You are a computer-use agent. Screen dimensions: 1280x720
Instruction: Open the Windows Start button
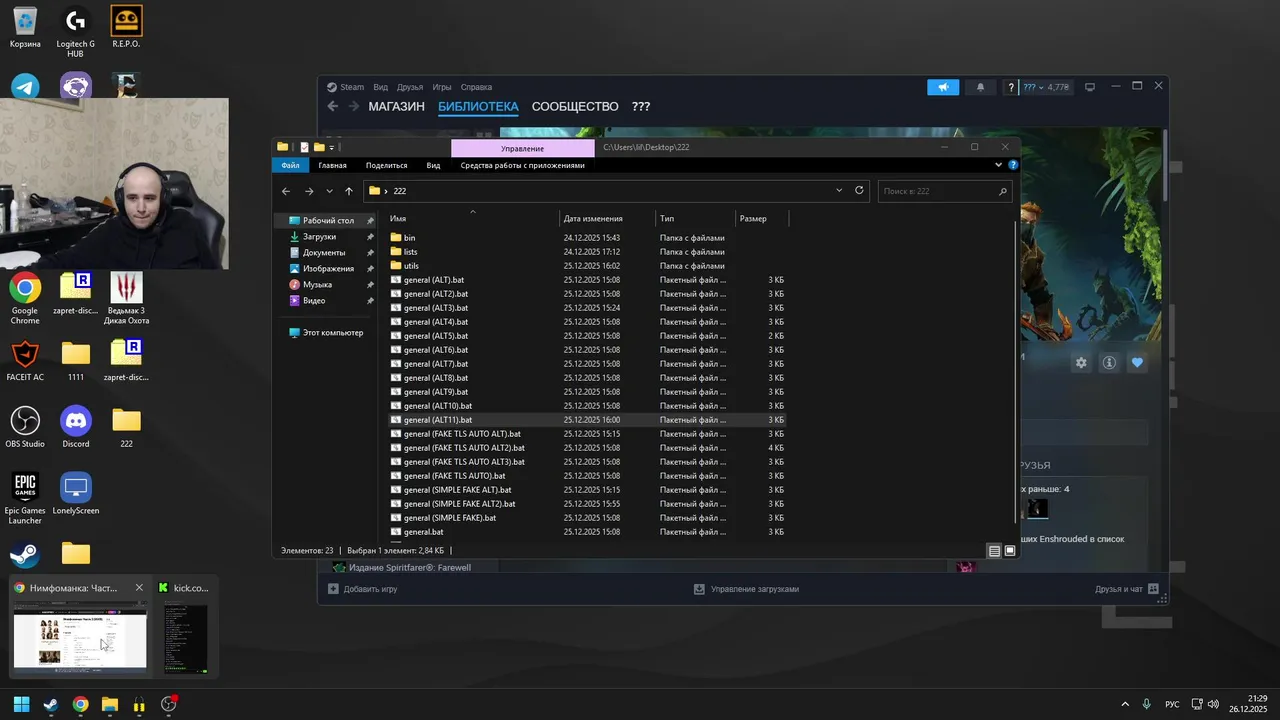[x=21, y=704]
